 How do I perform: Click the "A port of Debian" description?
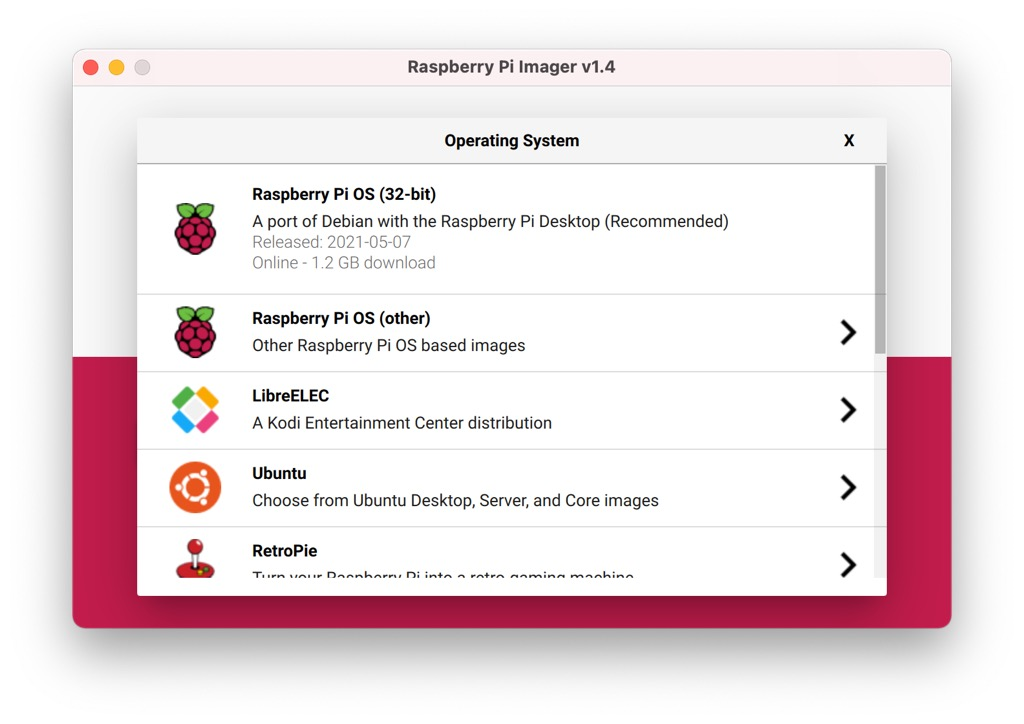[x=490, y=221]
